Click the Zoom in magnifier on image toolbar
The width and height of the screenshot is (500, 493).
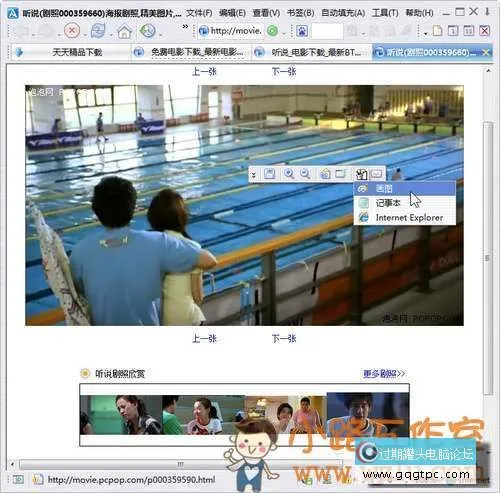point(289,174)
